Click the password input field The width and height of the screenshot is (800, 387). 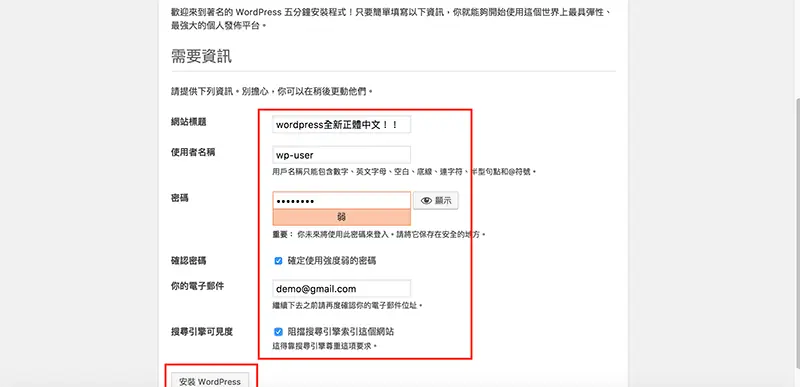pos(341,201)
